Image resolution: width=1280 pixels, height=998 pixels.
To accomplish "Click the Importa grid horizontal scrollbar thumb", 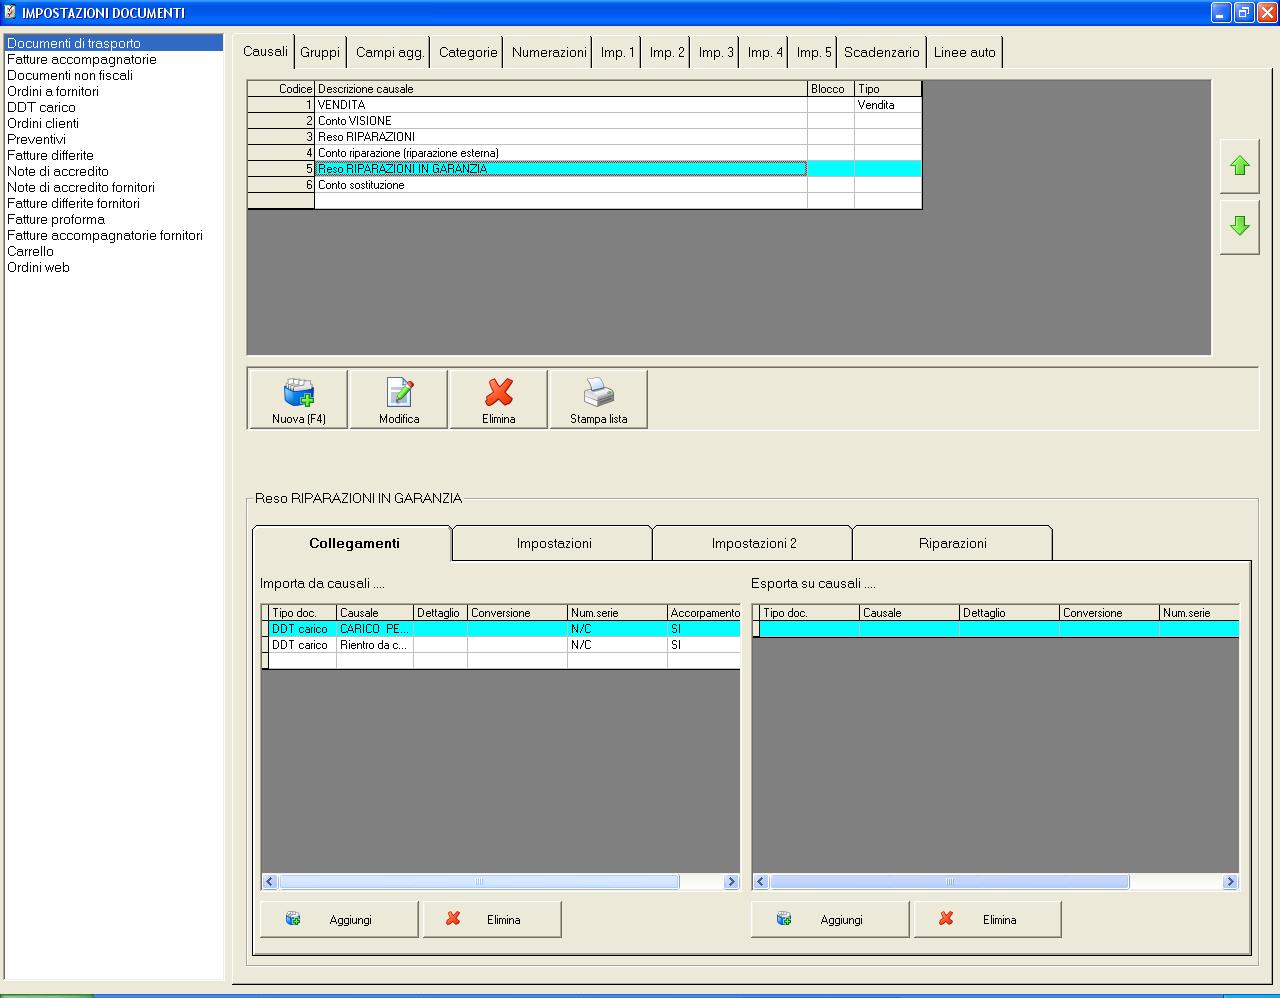I will click(x=479, y=882).
